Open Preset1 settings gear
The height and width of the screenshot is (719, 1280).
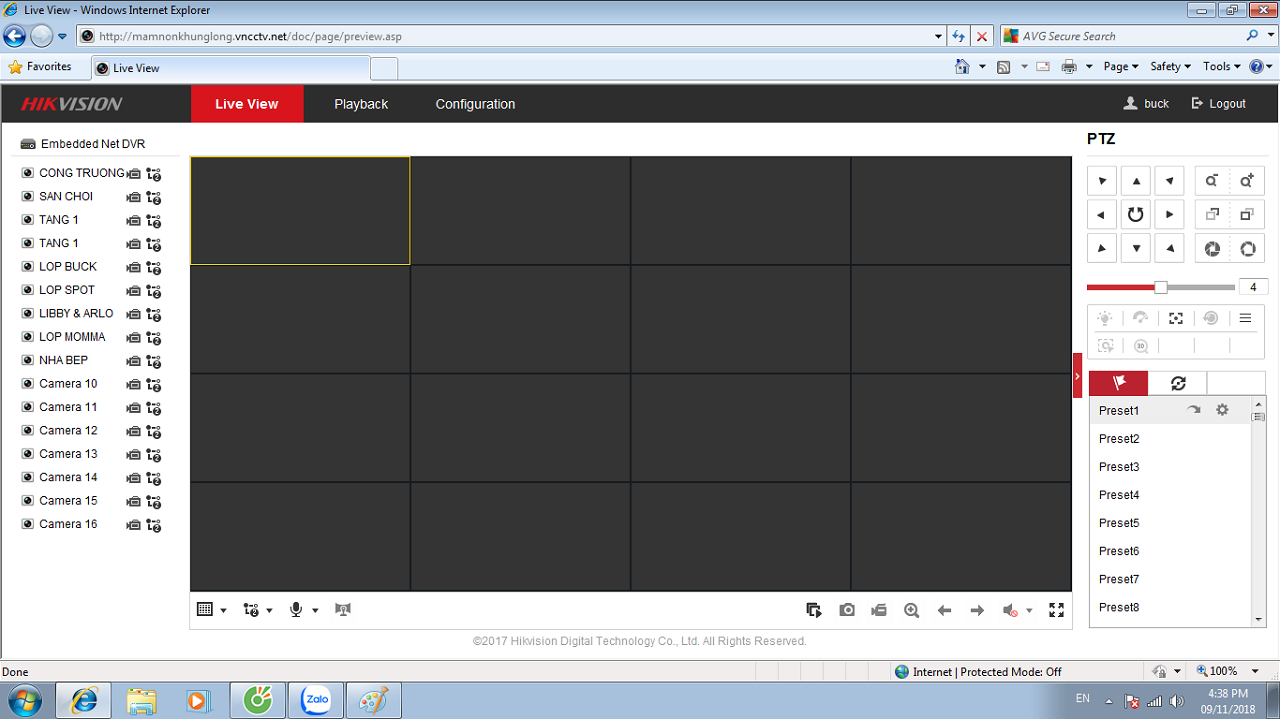(x=1222, y=410)
